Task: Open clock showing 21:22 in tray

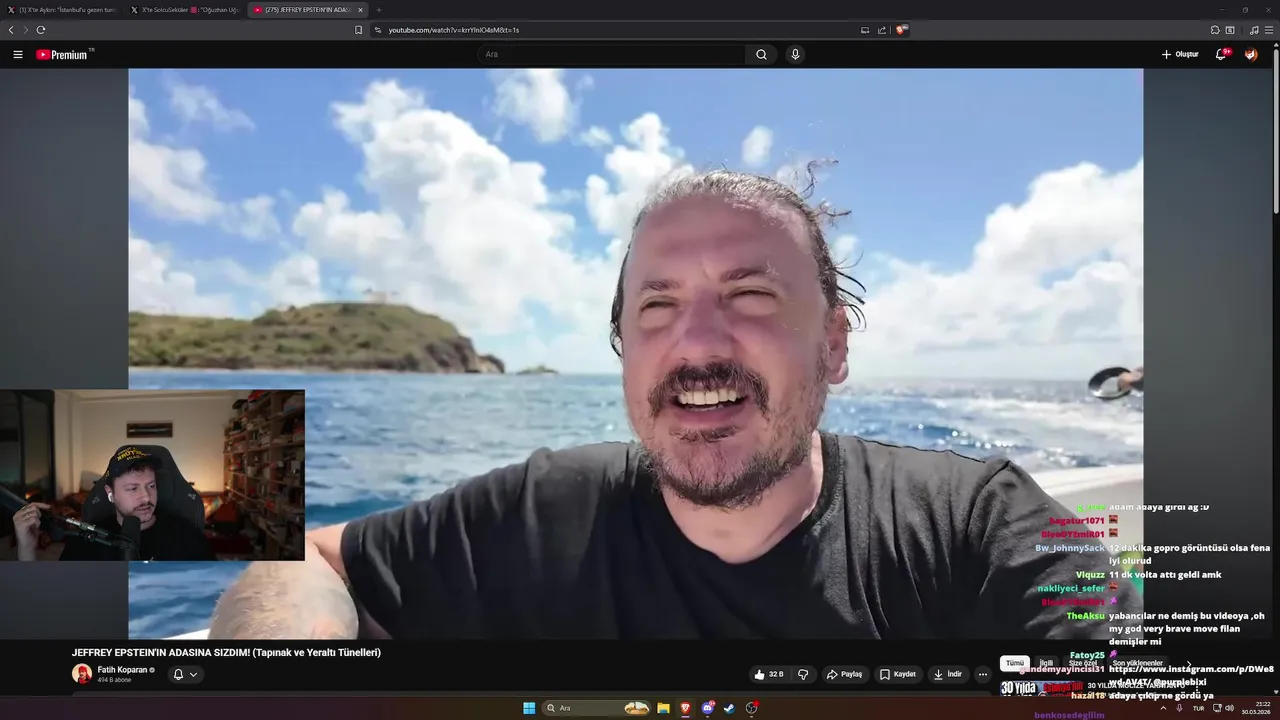Action: coord(1256,708)
